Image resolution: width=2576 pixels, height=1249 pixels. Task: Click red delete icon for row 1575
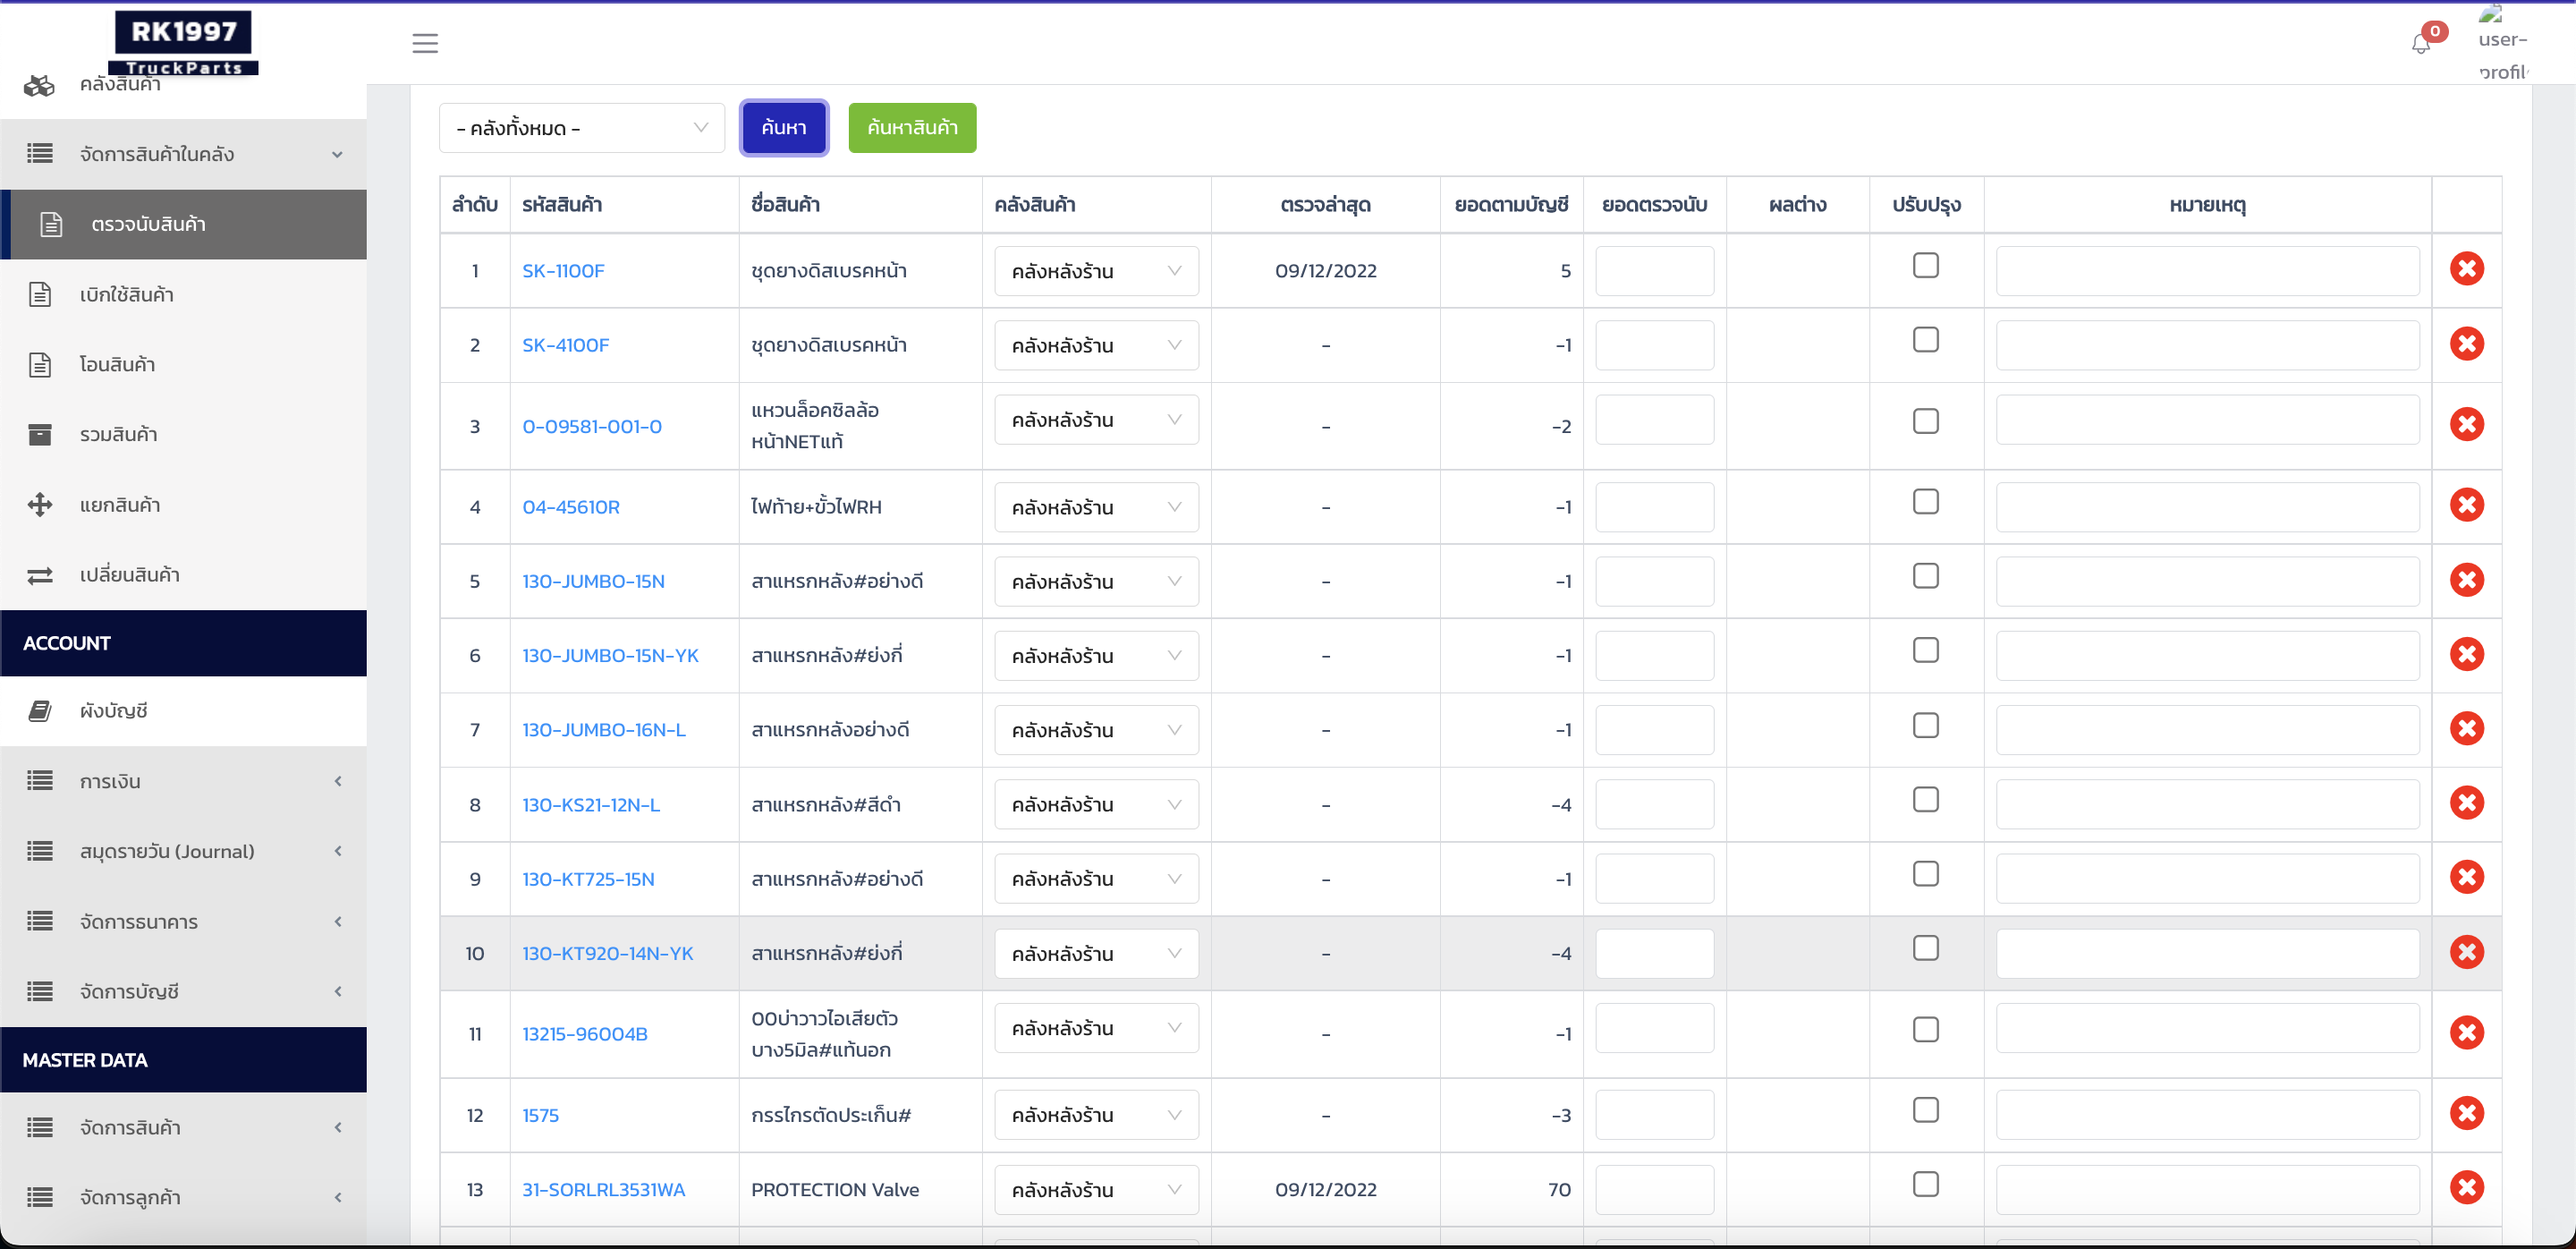(2466, 1113)
